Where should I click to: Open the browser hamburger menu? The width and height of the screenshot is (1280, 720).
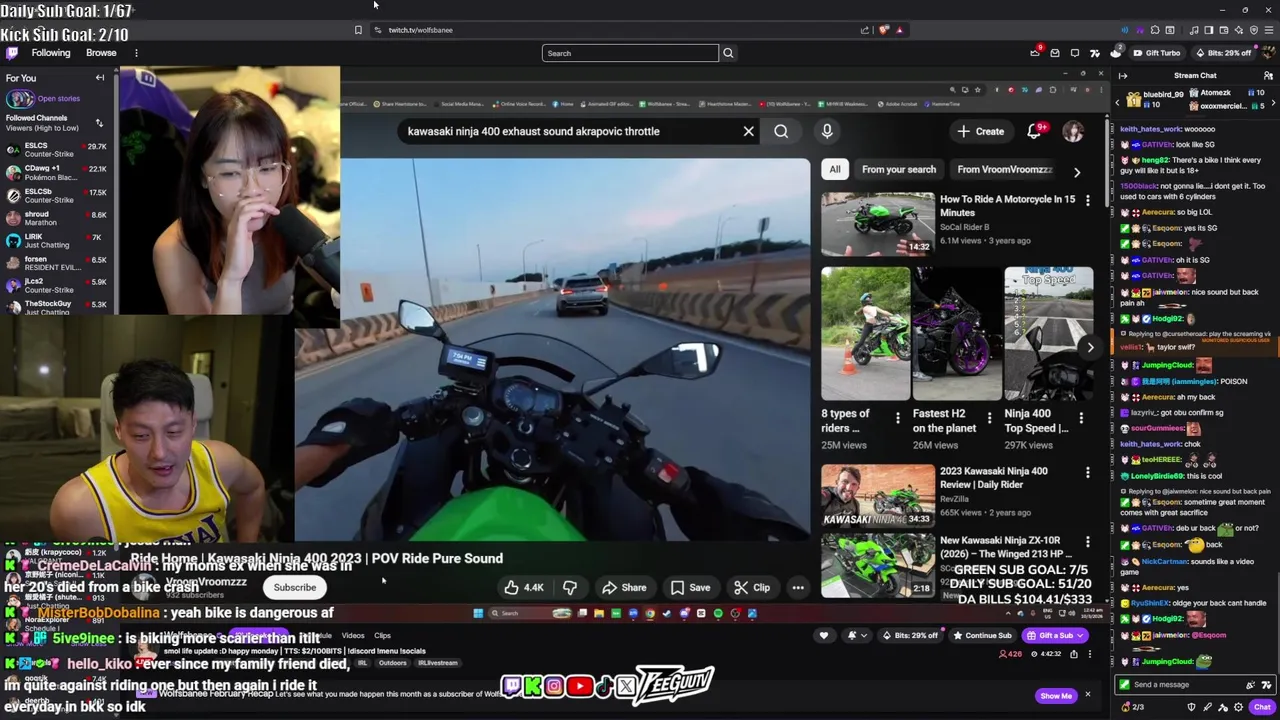(1267, 30)
